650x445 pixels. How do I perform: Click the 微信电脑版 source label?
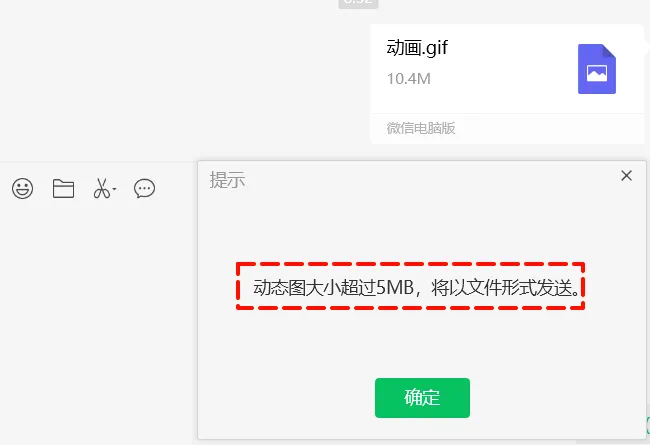[x=421, y=128]
